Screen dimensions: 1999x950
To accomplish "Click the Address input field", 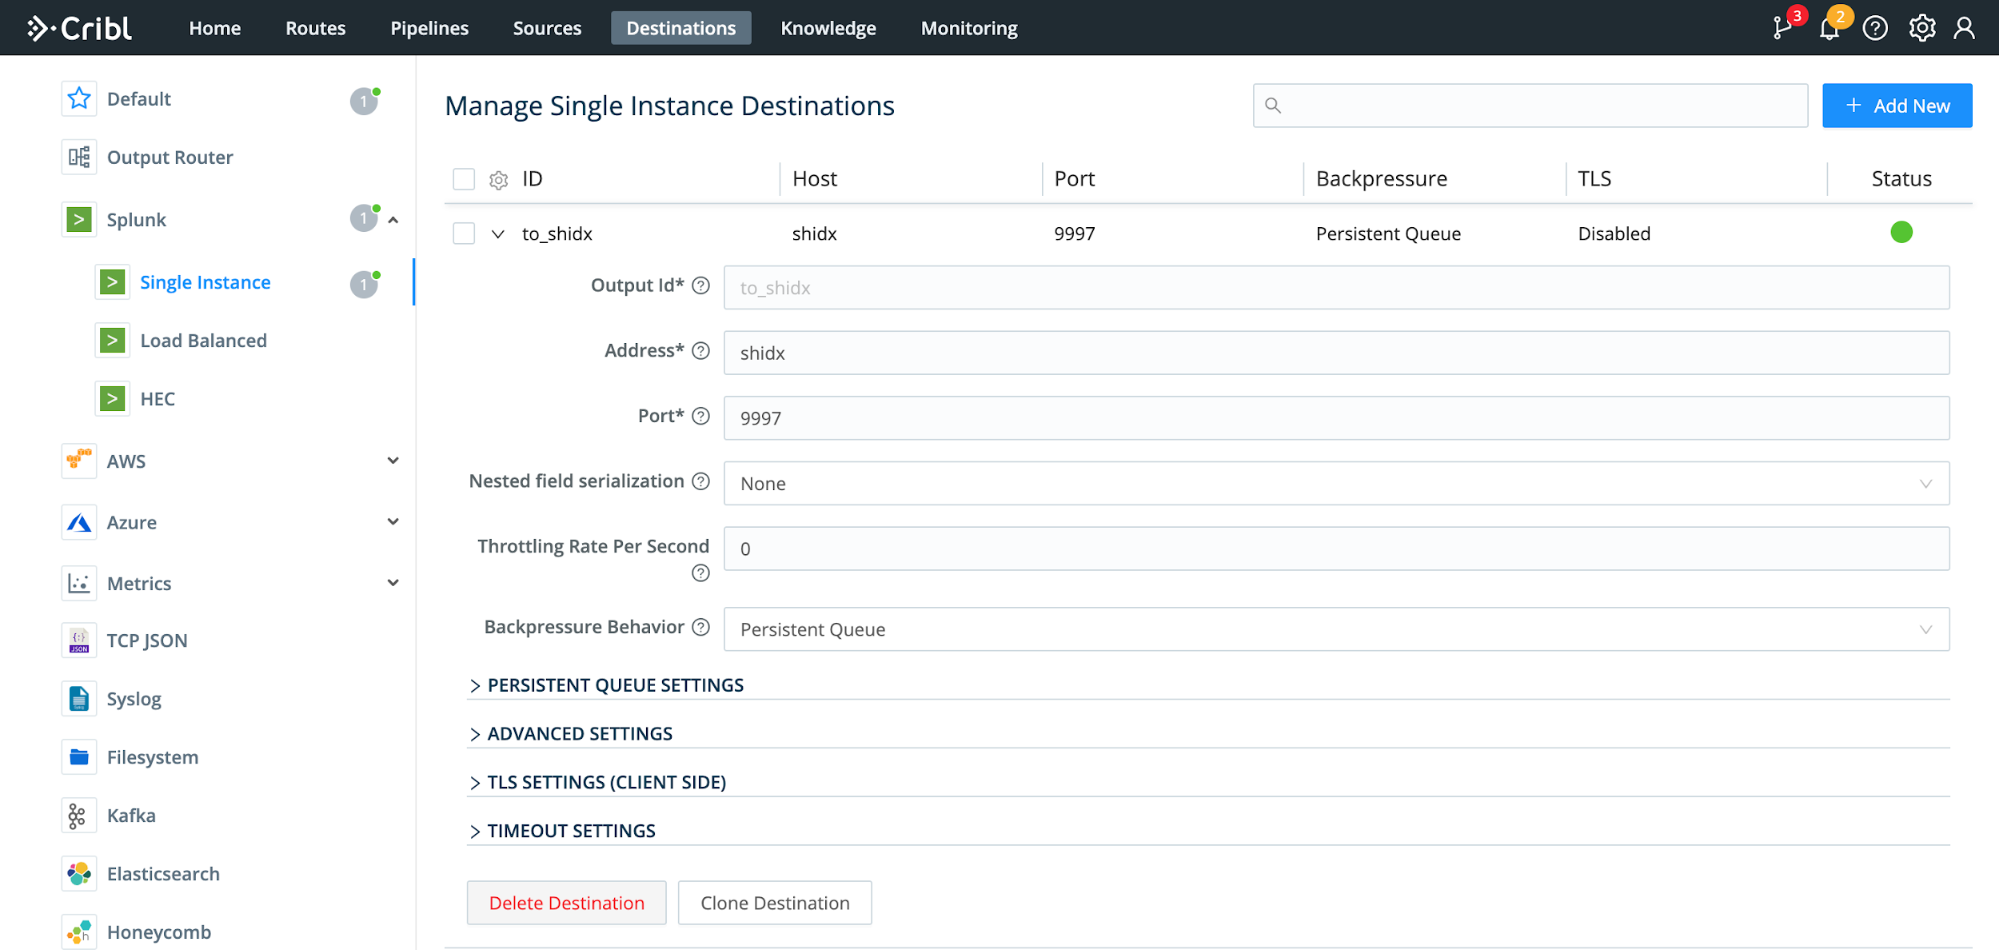I will click(1336, 352).
